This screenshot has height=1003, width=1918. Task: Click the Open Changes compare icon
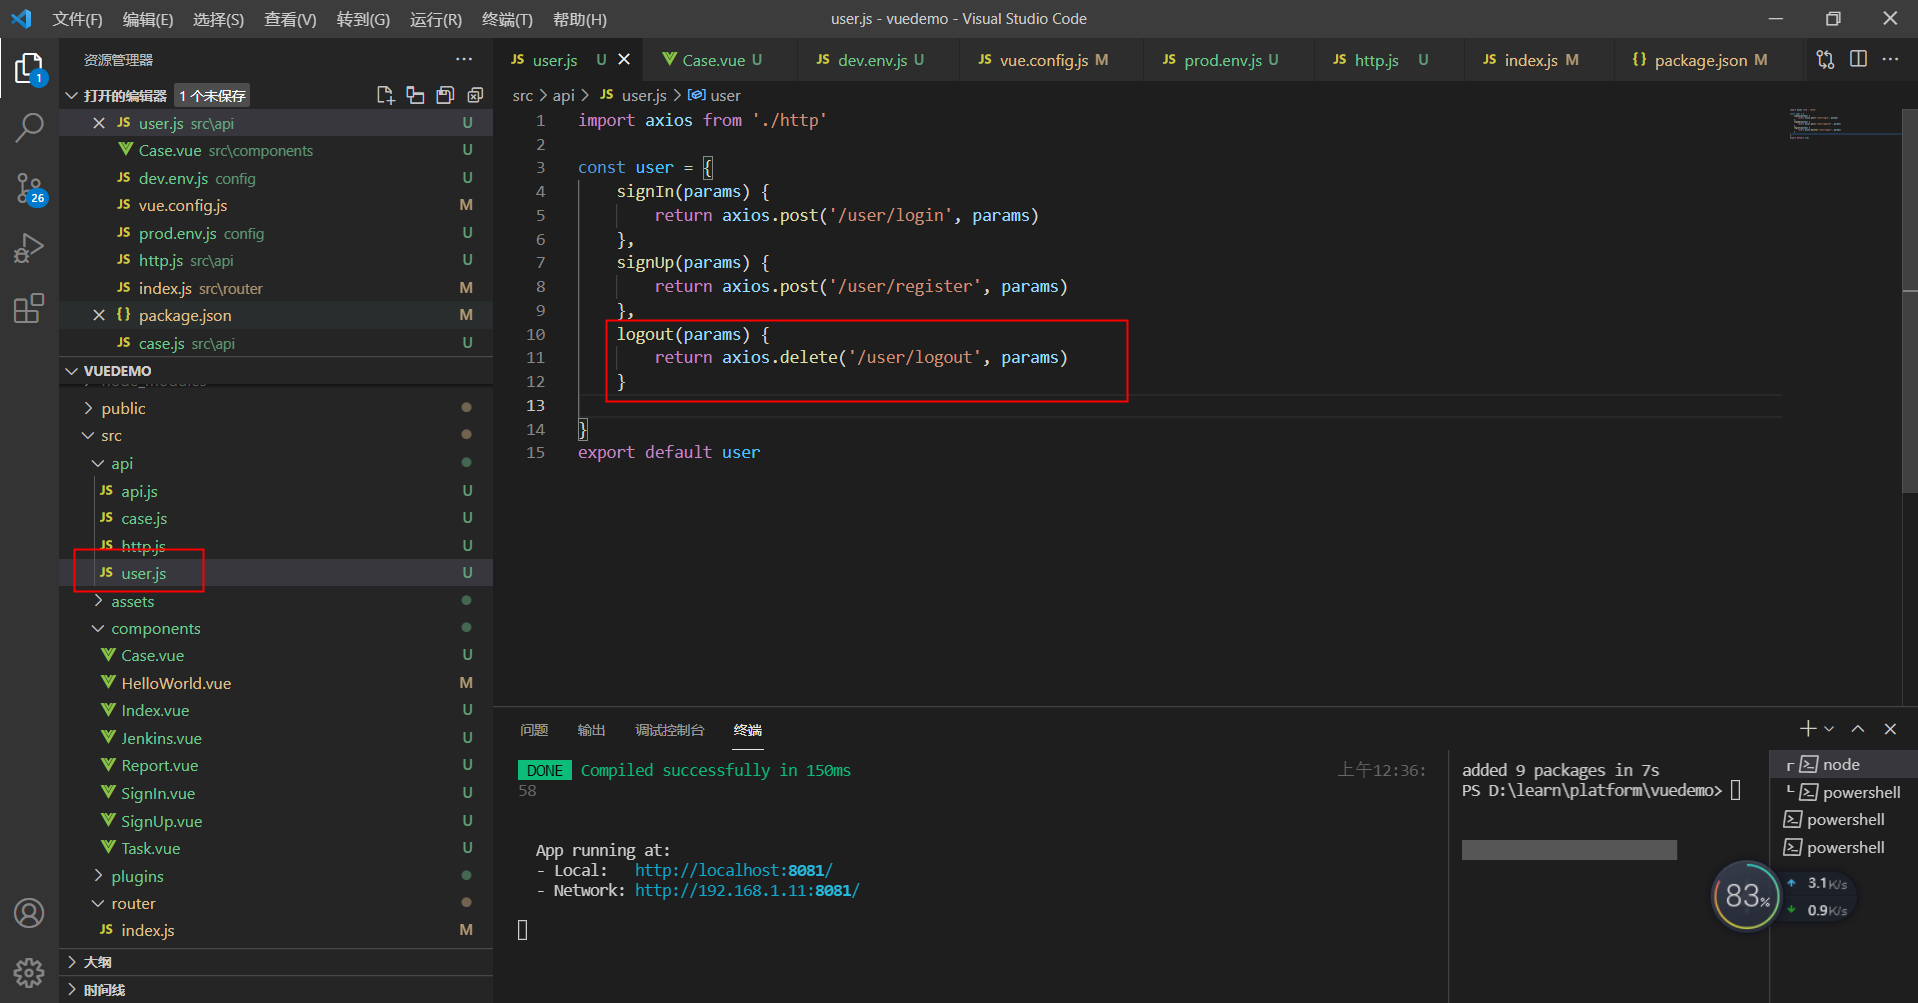point(1825,59)
